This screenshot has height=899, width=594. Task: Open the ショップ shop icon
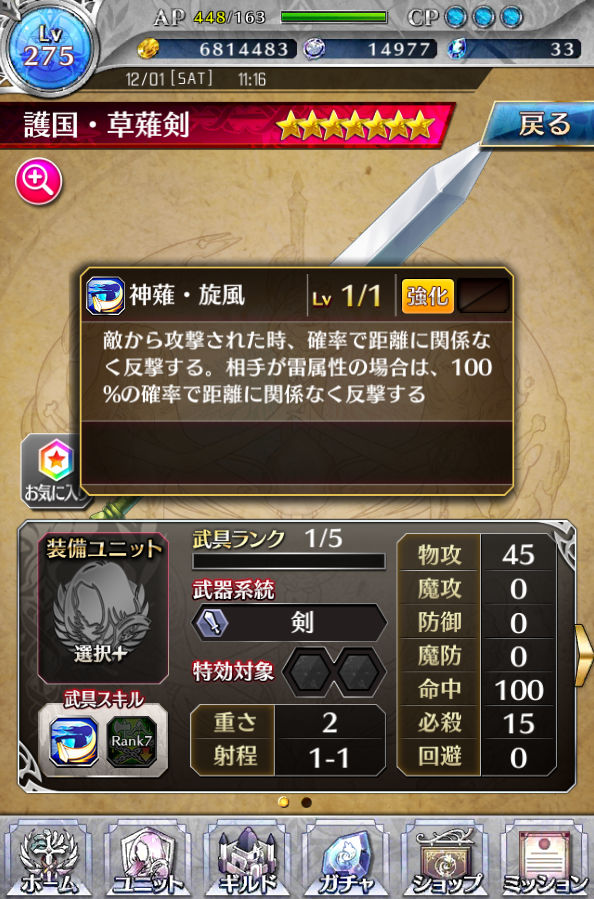click(x=446, y=858)
